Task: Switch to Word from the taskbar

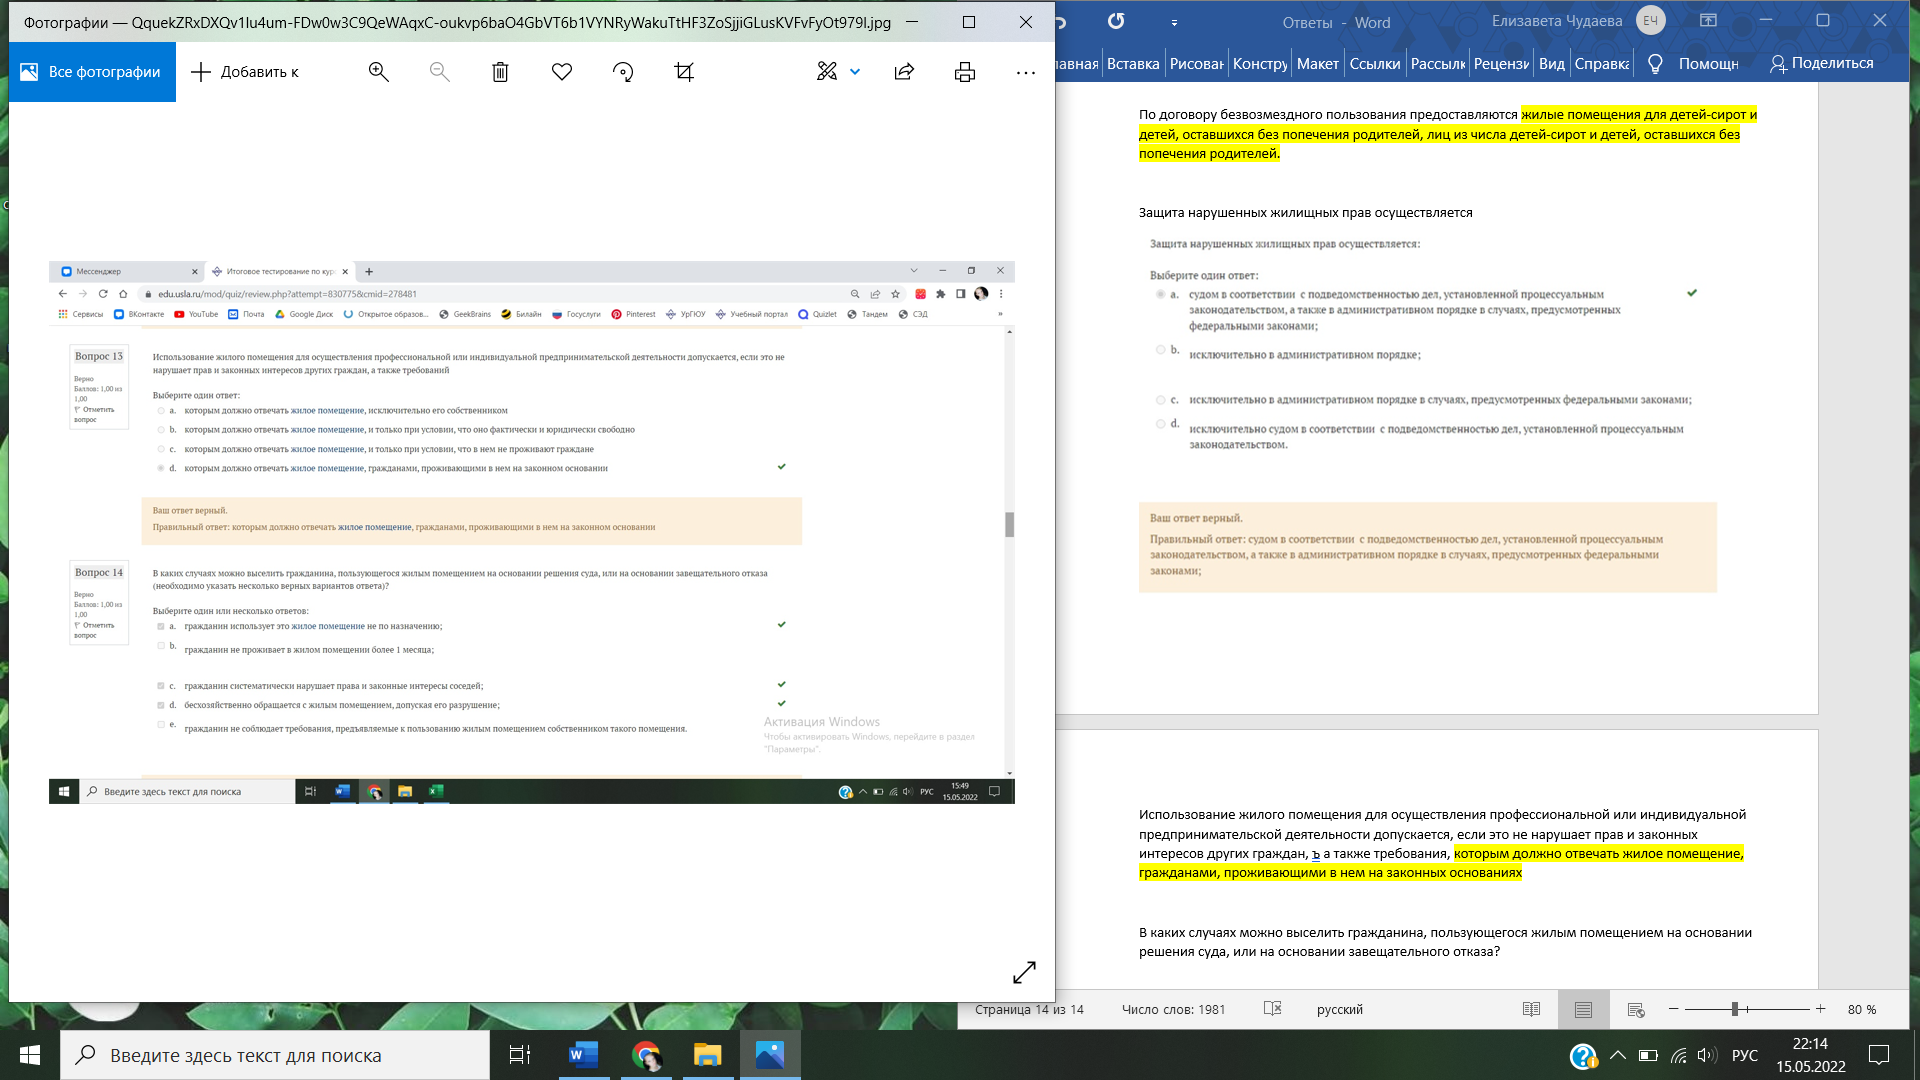Action: [583, 1055]
